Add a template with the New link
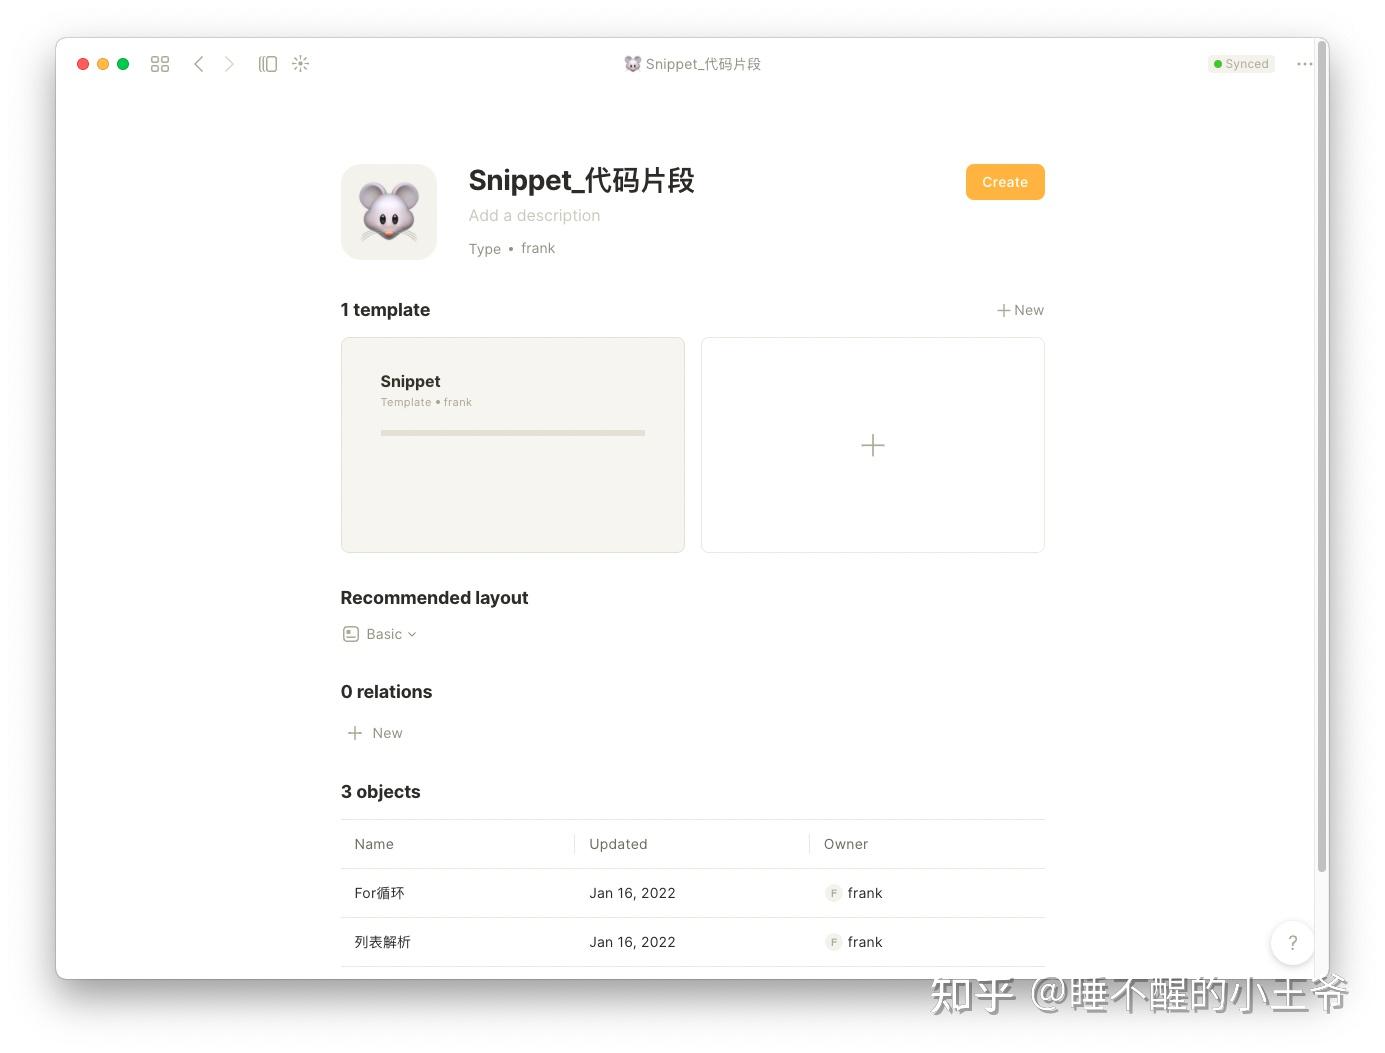The image size is (1385, 1053). tap(1020, 310)
